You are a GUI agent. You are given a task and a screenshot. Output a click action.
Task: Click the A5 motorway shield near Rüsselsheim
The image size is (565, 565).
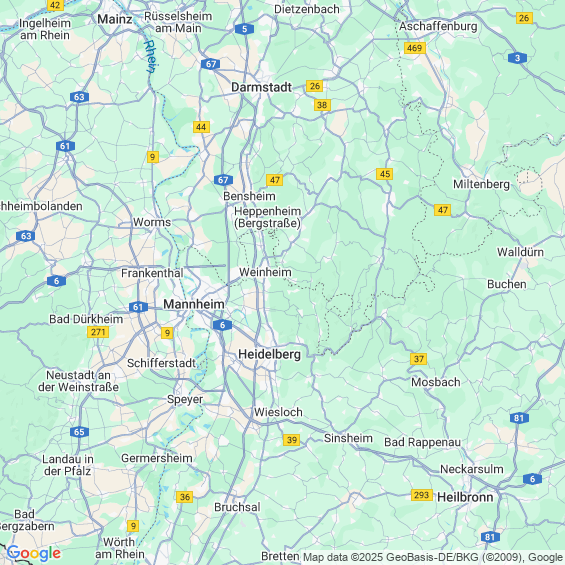pos(244,29)
